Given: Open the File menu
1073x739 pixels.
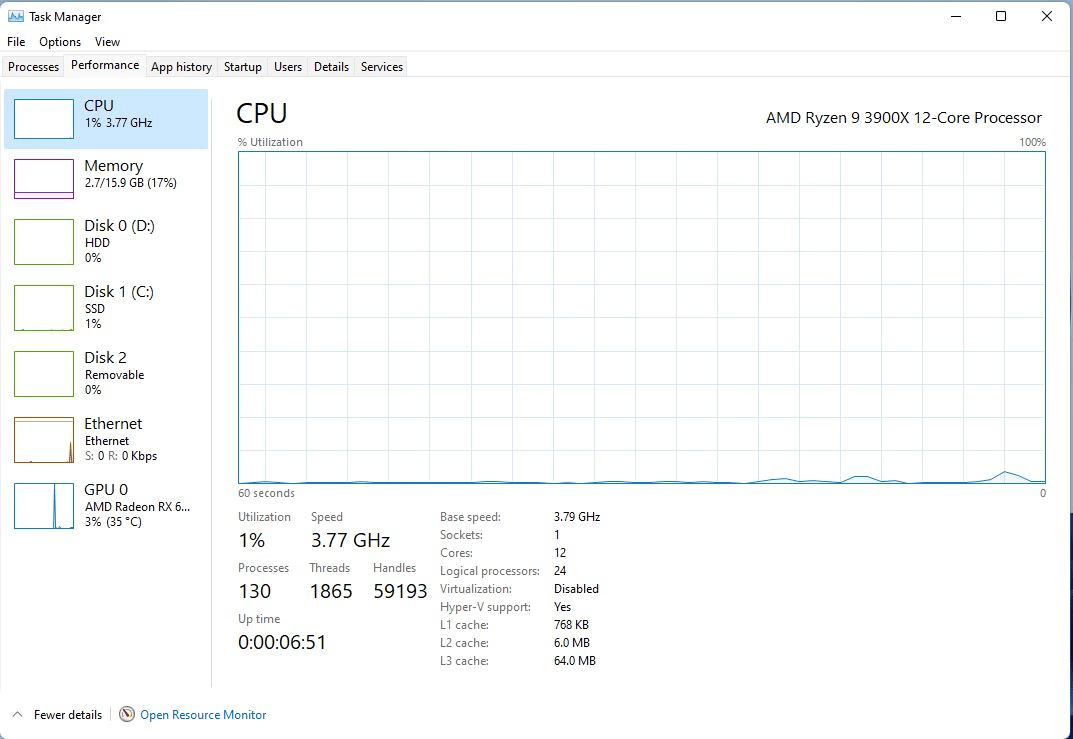Looking at the screenshot, I should pyautogui.click(x=16, y=42).
